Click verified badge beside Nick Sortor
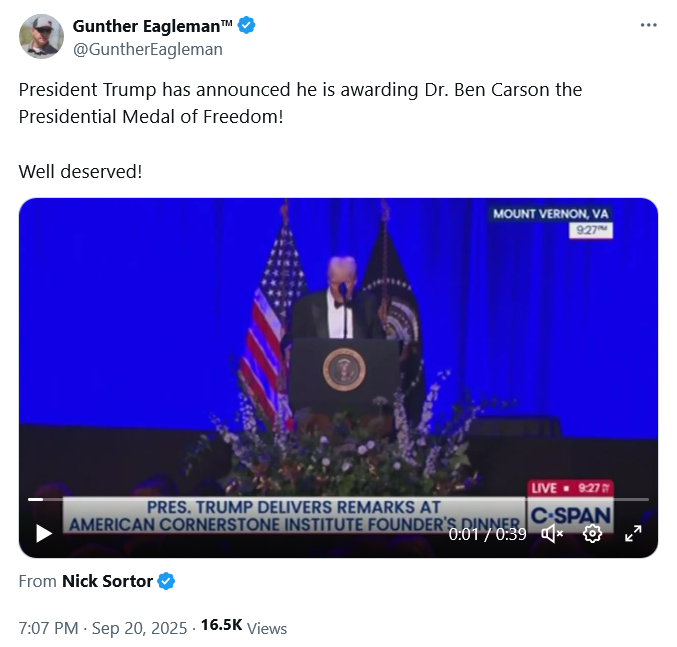 [x=166, y=581]
